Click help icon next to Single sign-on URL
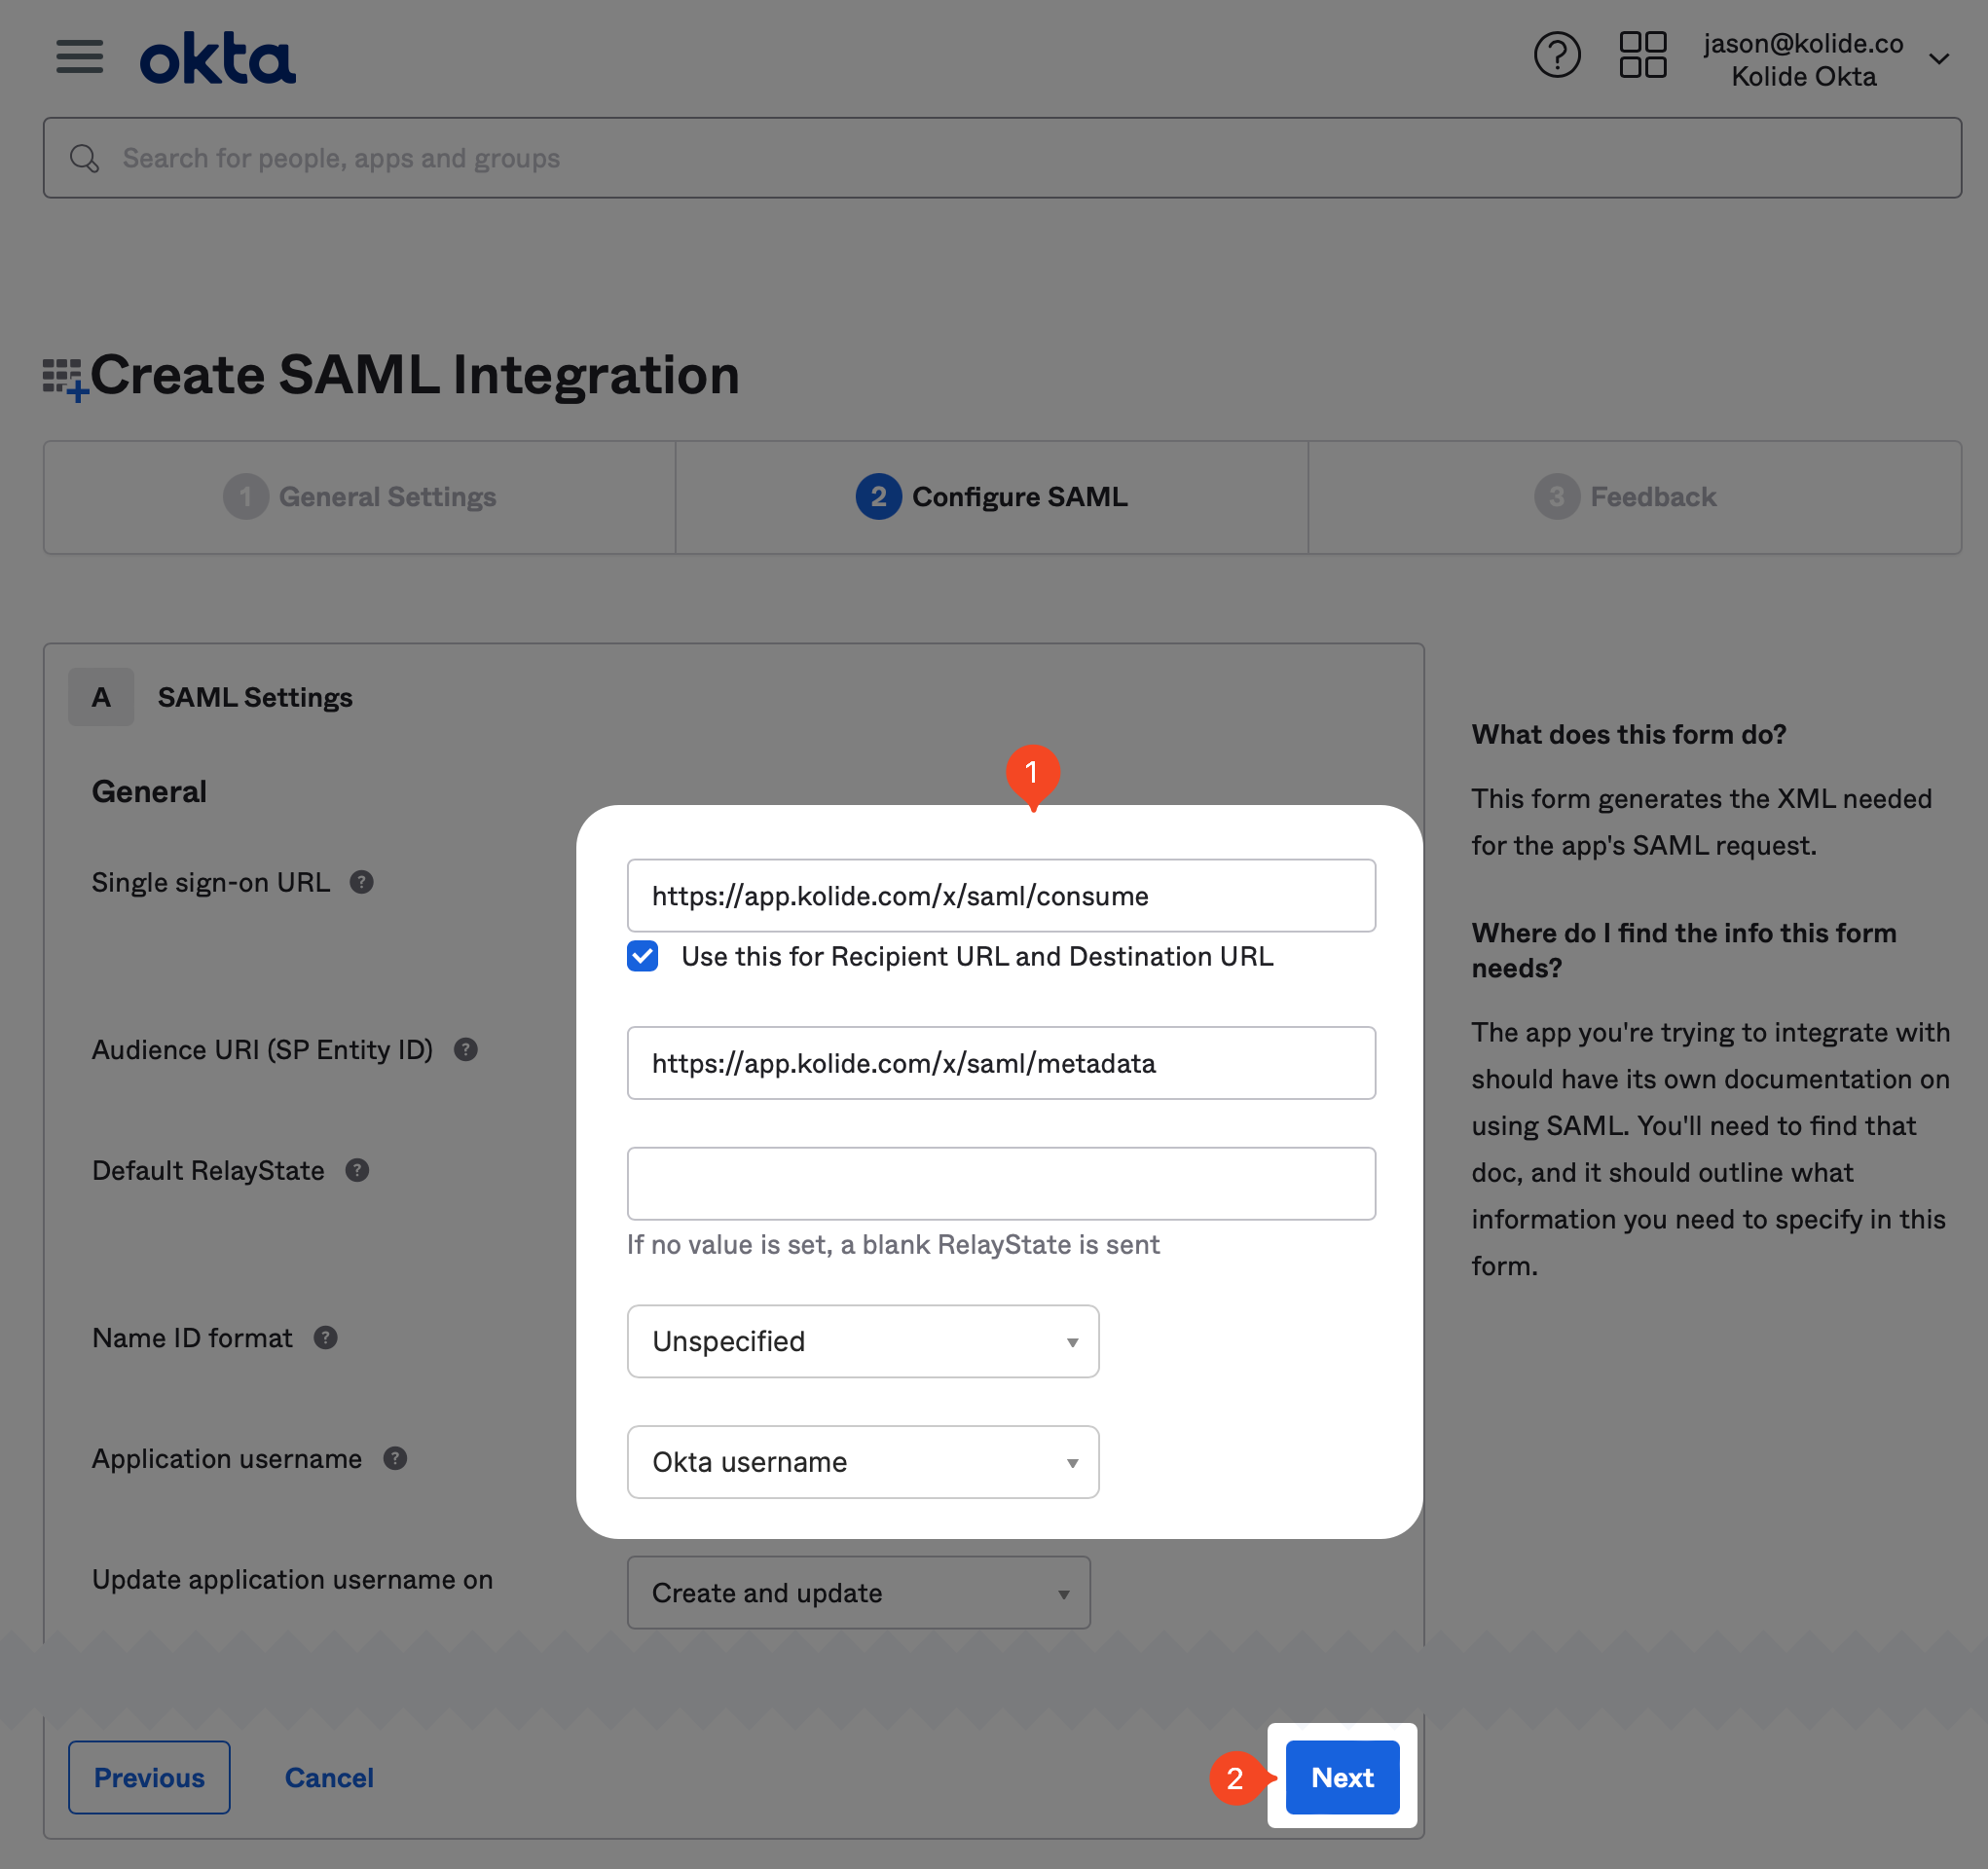 tap(362, 882)
